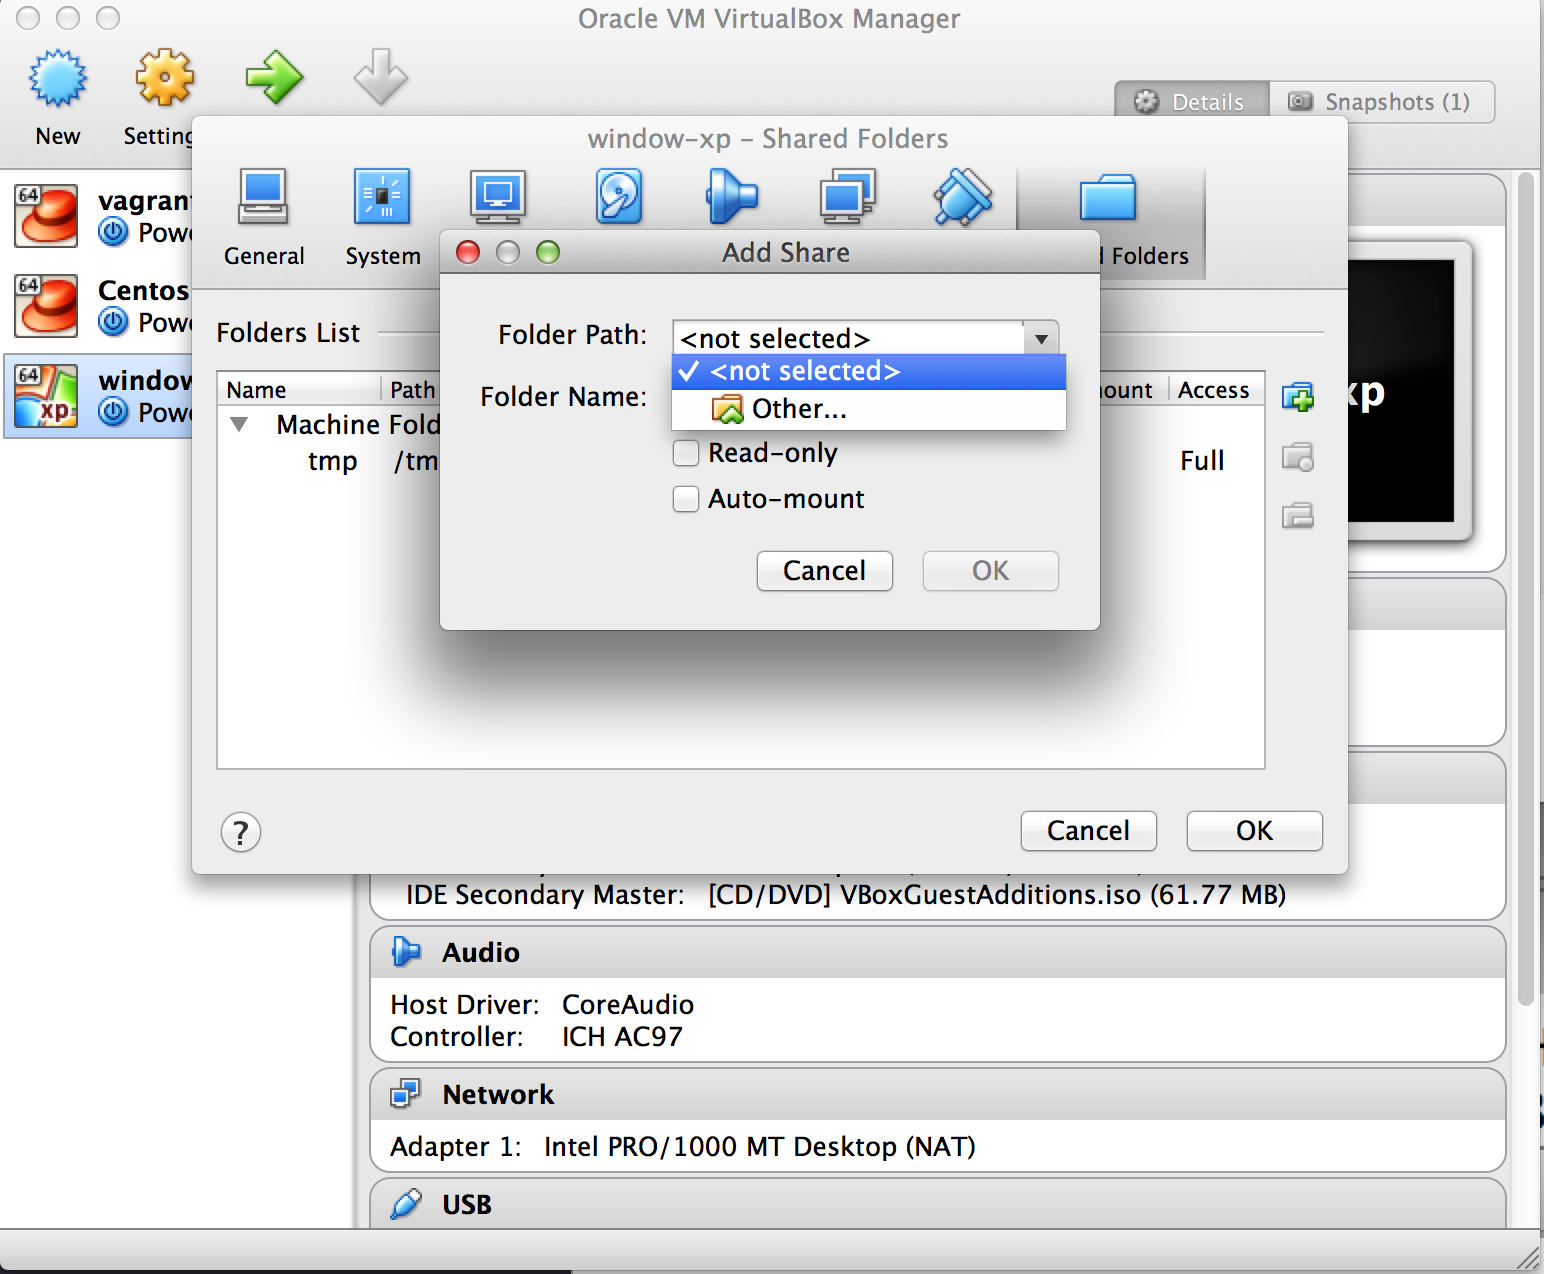Collapse the Machine Folders tree row
The height and width of the screenshot is (1274, 1544).
pos(239,424)
